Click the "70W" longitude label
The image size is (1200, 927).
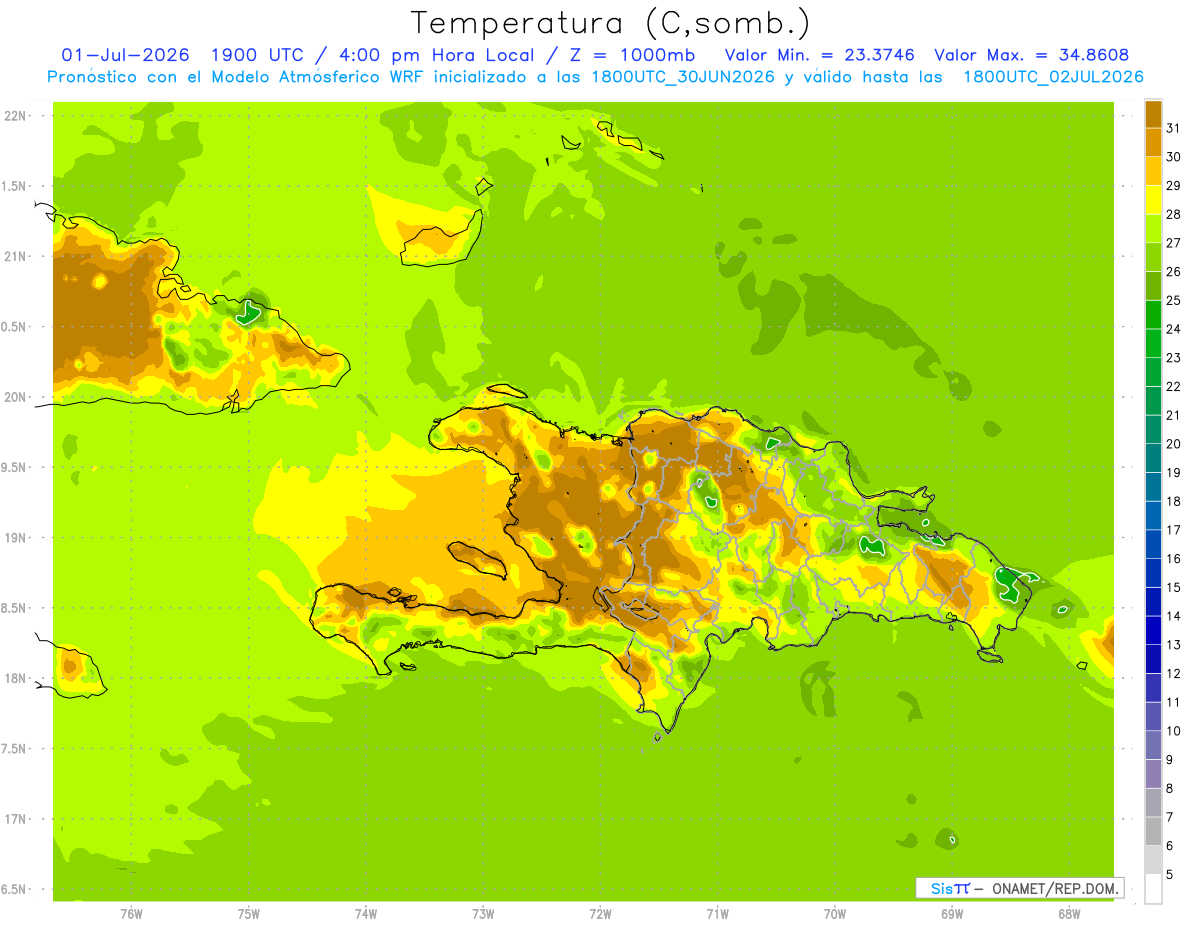pyautogui.click(x=835, y=915)
